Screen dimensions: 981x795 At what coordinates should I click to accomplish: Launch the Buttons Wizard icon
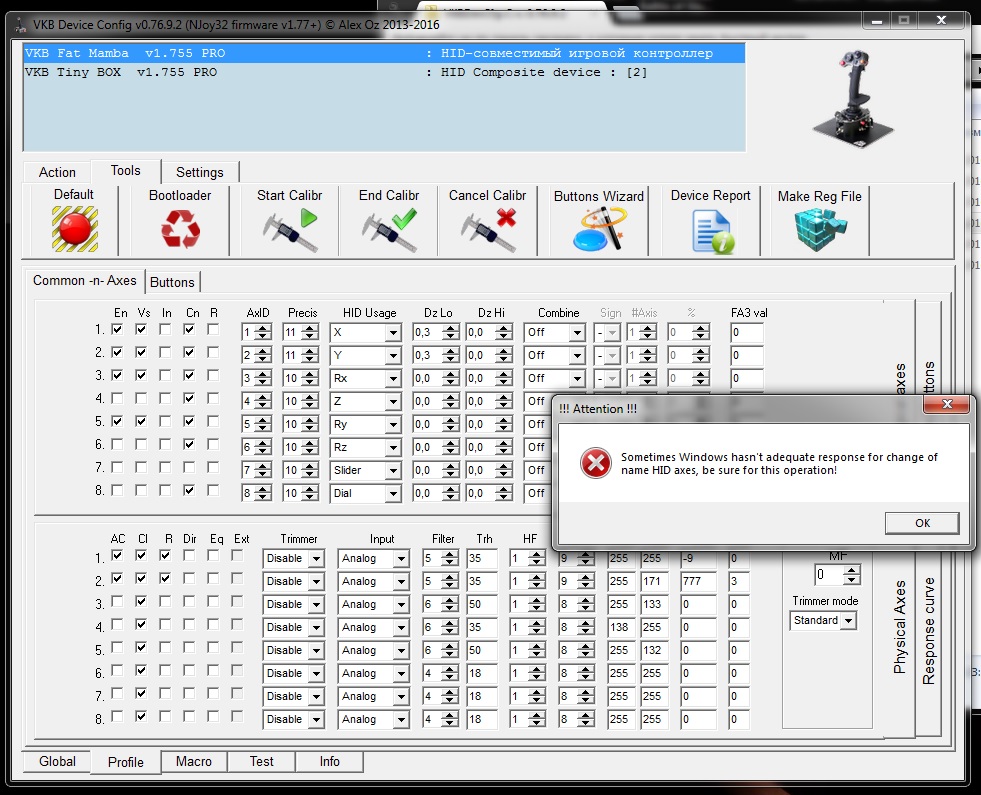pos(598,229)
